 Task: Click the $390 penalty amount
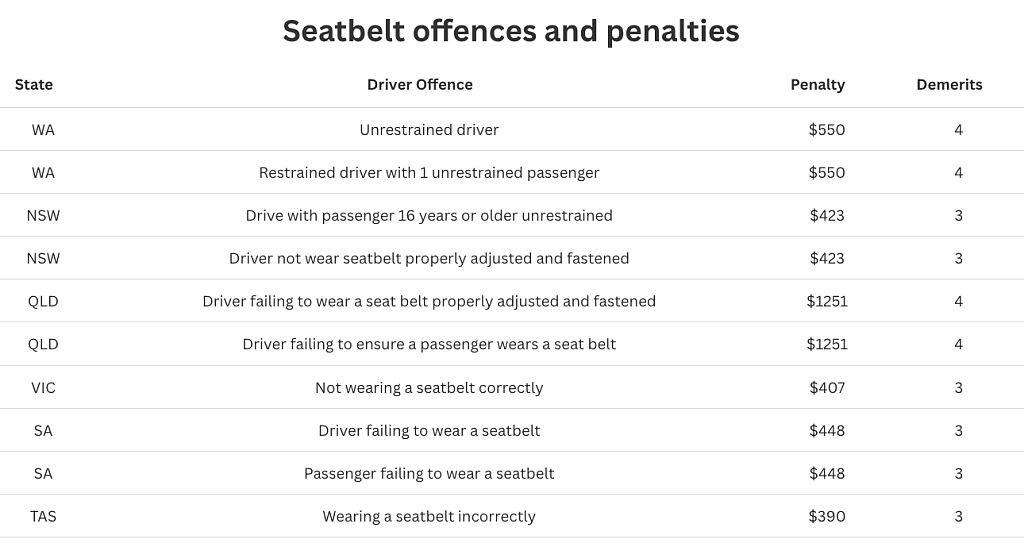click(x=827, y=517)
